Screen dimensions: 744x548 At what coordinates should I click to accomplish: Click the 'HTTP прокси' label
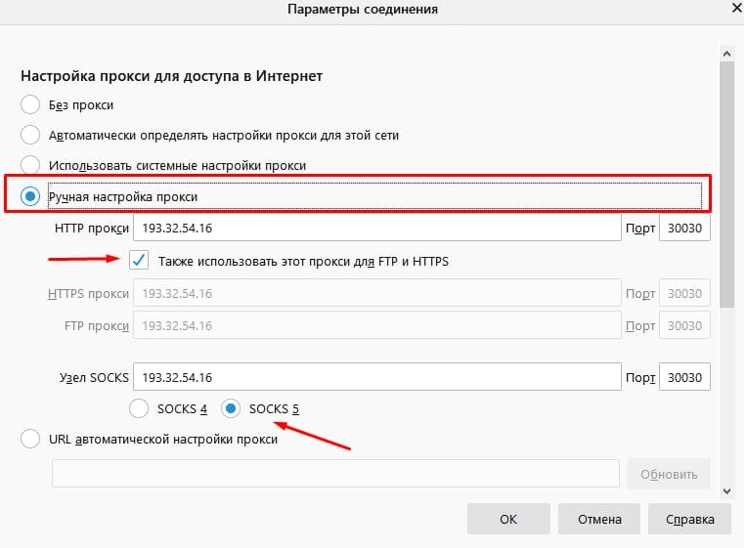92,228
